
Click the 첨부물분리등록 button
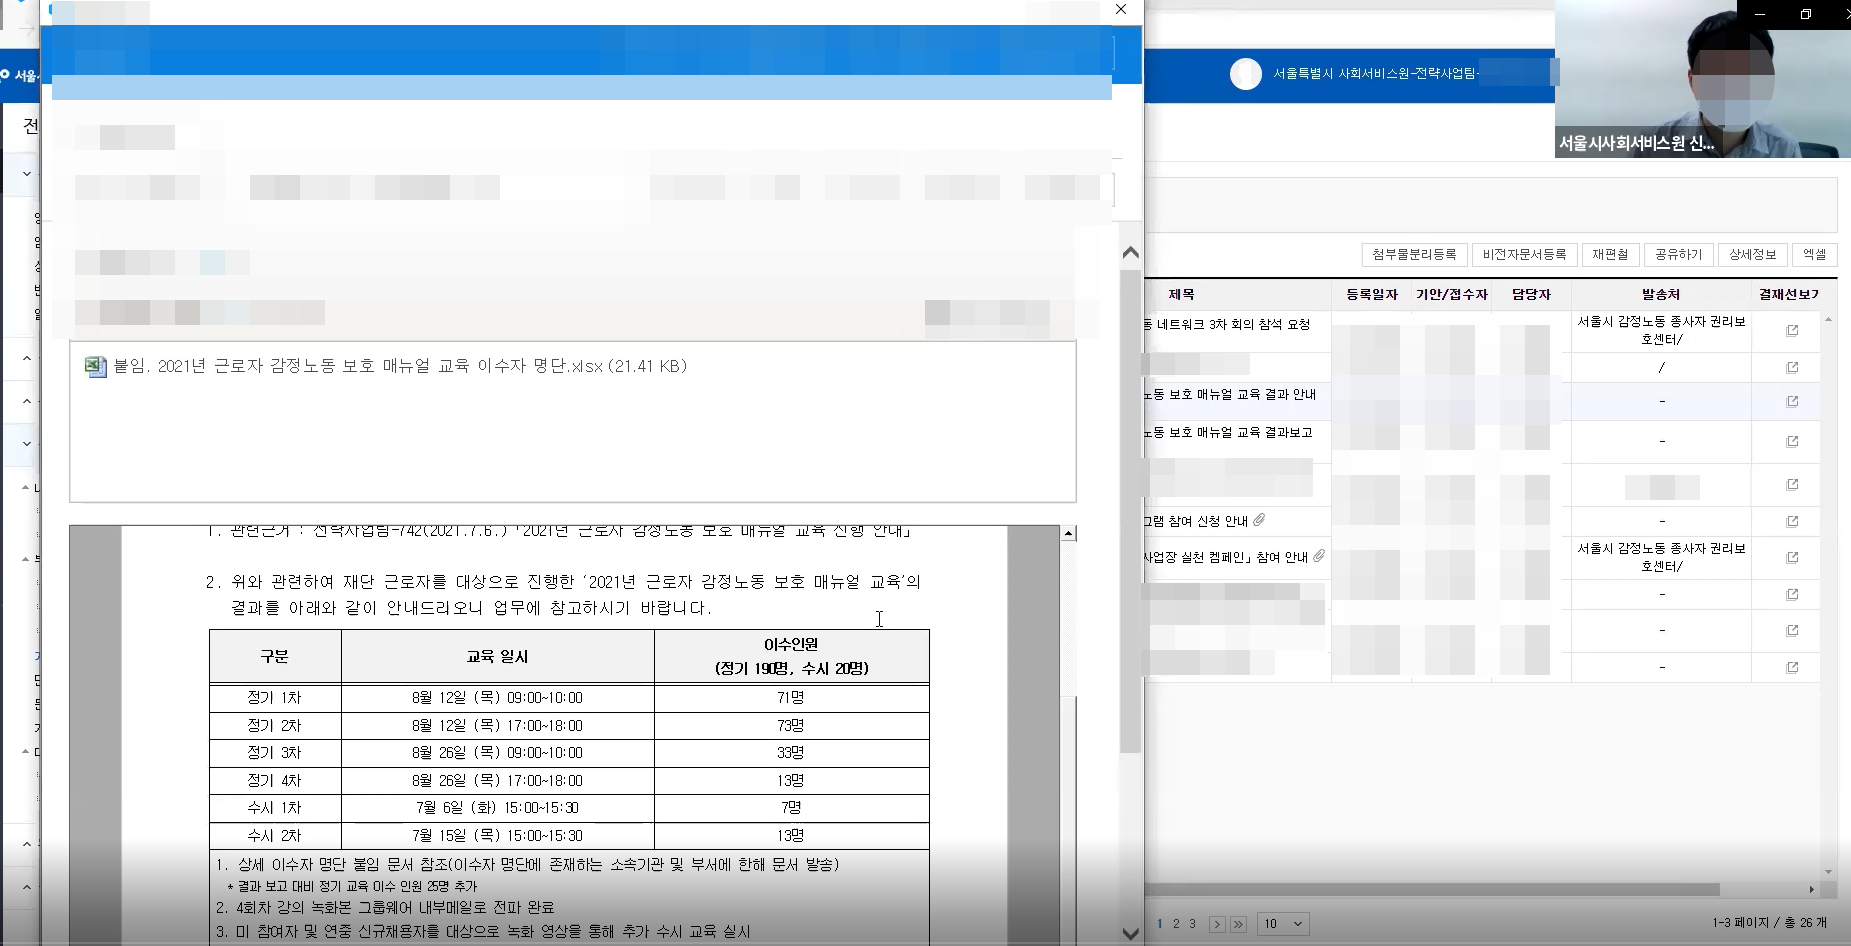tap(1414, 255)
